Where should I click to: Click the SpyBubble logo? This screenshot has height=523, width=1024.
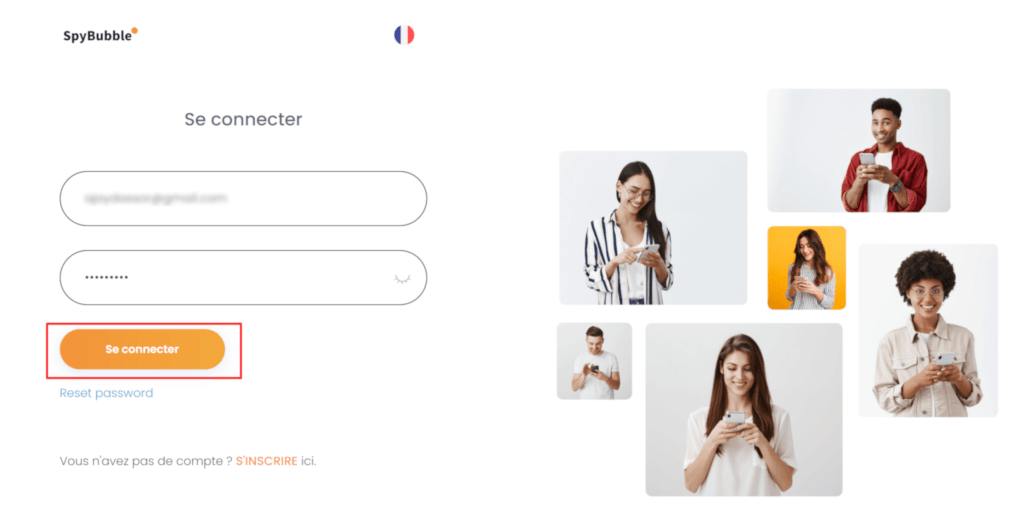[x=100, y=35]
